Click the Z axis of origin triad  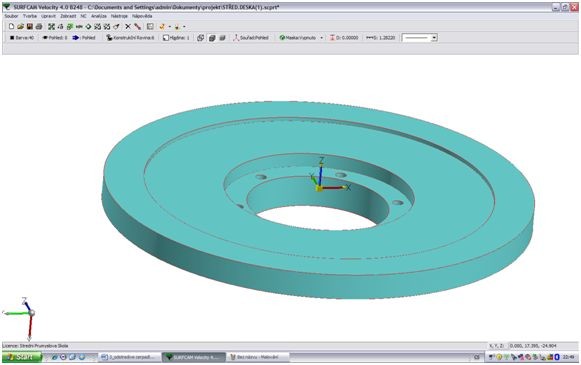point(321,172)
